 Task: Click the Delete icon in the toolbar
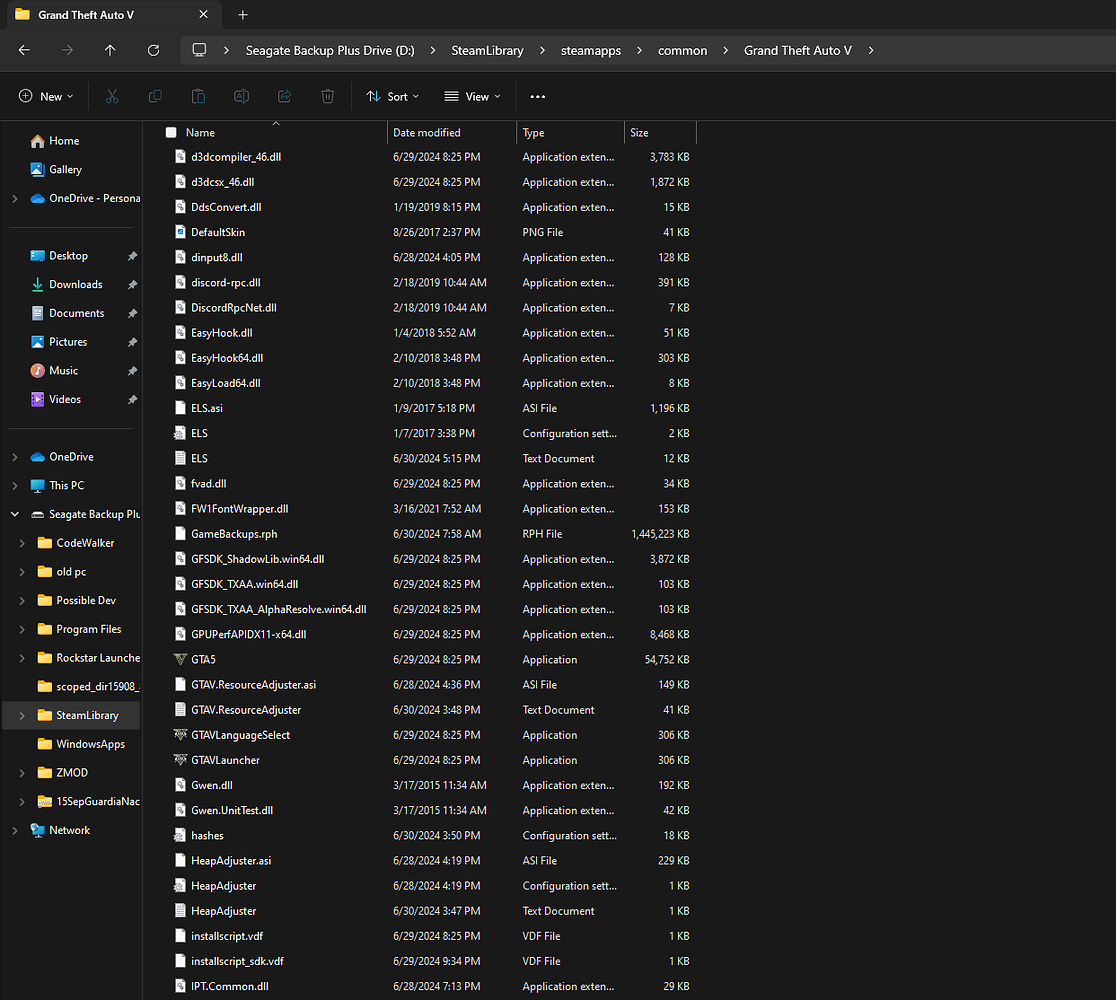click(x=327, y=96)
